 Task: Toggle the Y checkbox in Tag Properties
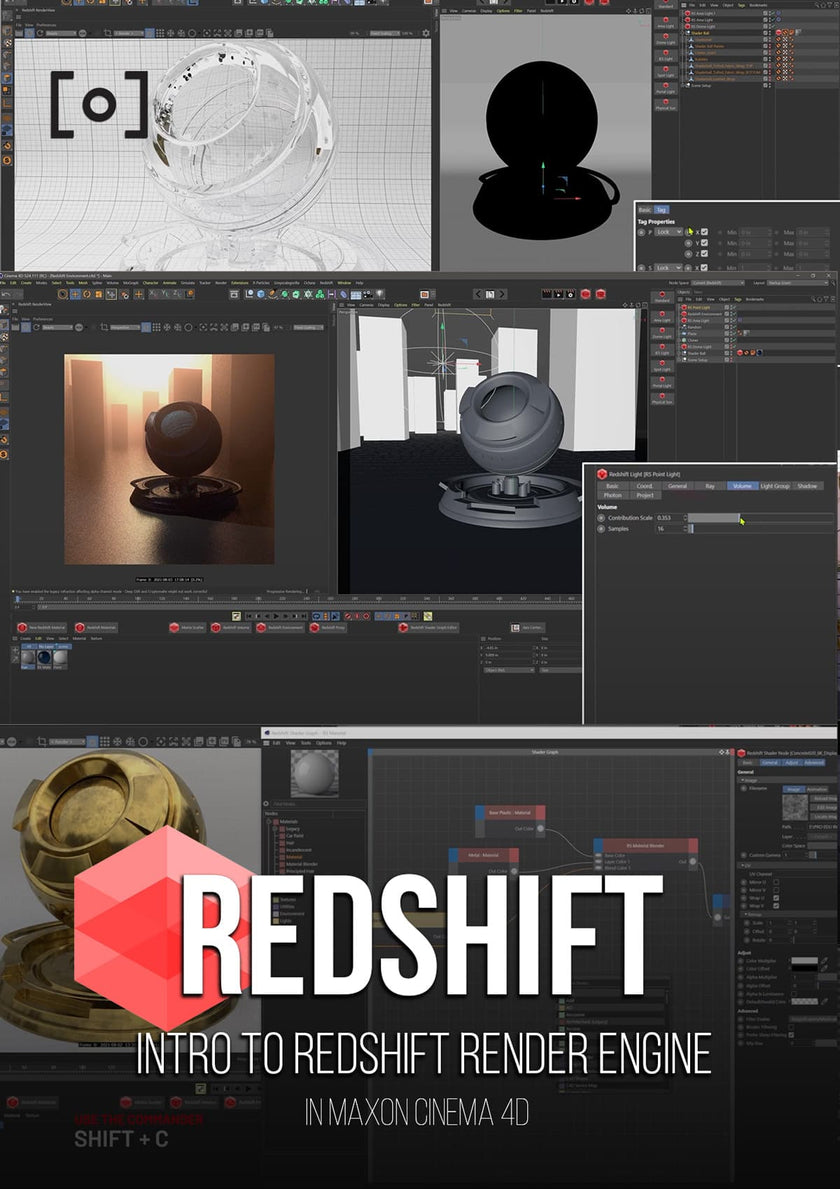click(x=704, y=243)
